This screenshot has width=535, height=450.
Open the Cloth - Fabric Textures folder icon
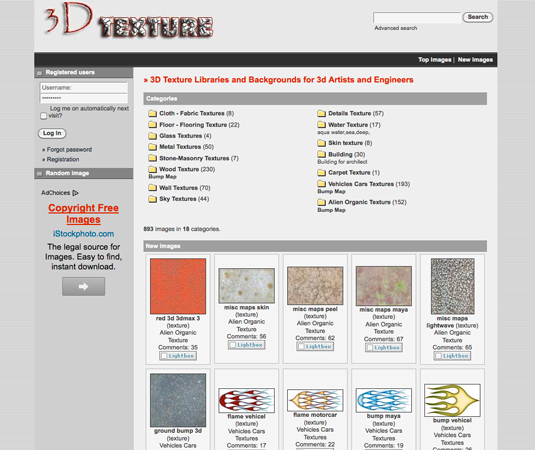pos(152,113)
